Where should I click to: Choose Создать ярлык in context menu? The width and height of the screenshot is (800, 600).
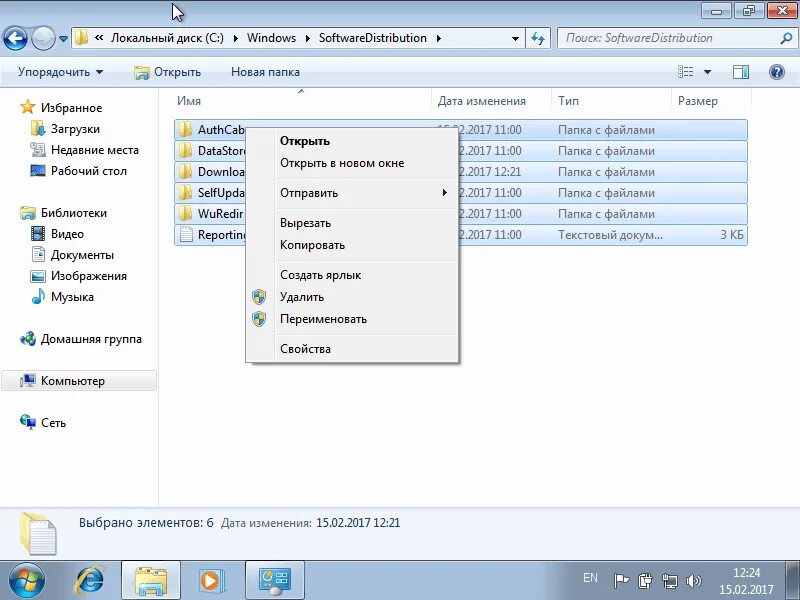coord(352,274)
